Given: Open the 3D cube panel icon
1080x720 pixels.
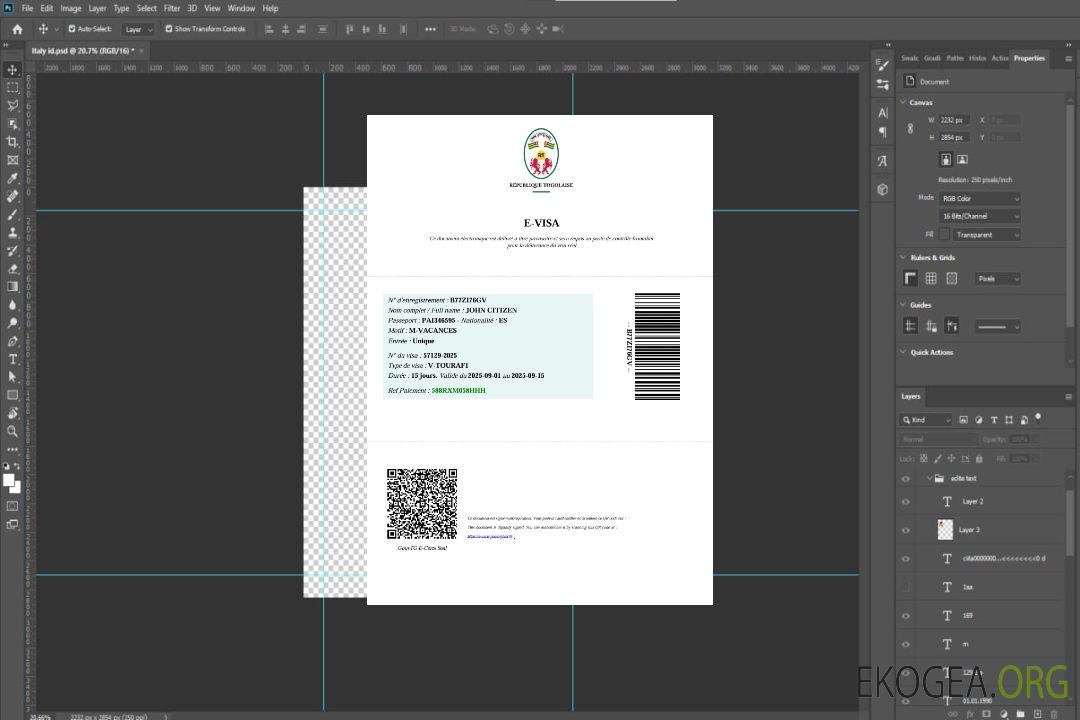Looking at the screenshot, I should point(883,189).
